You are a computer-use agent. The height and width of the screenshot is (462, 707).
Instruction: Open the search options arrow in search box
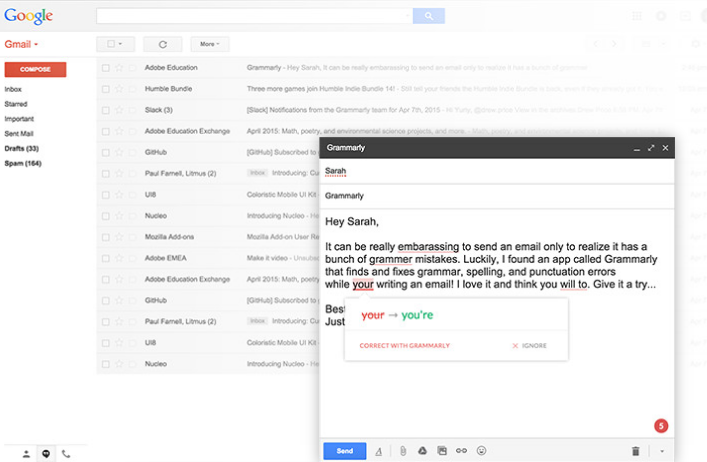[407, 16]
